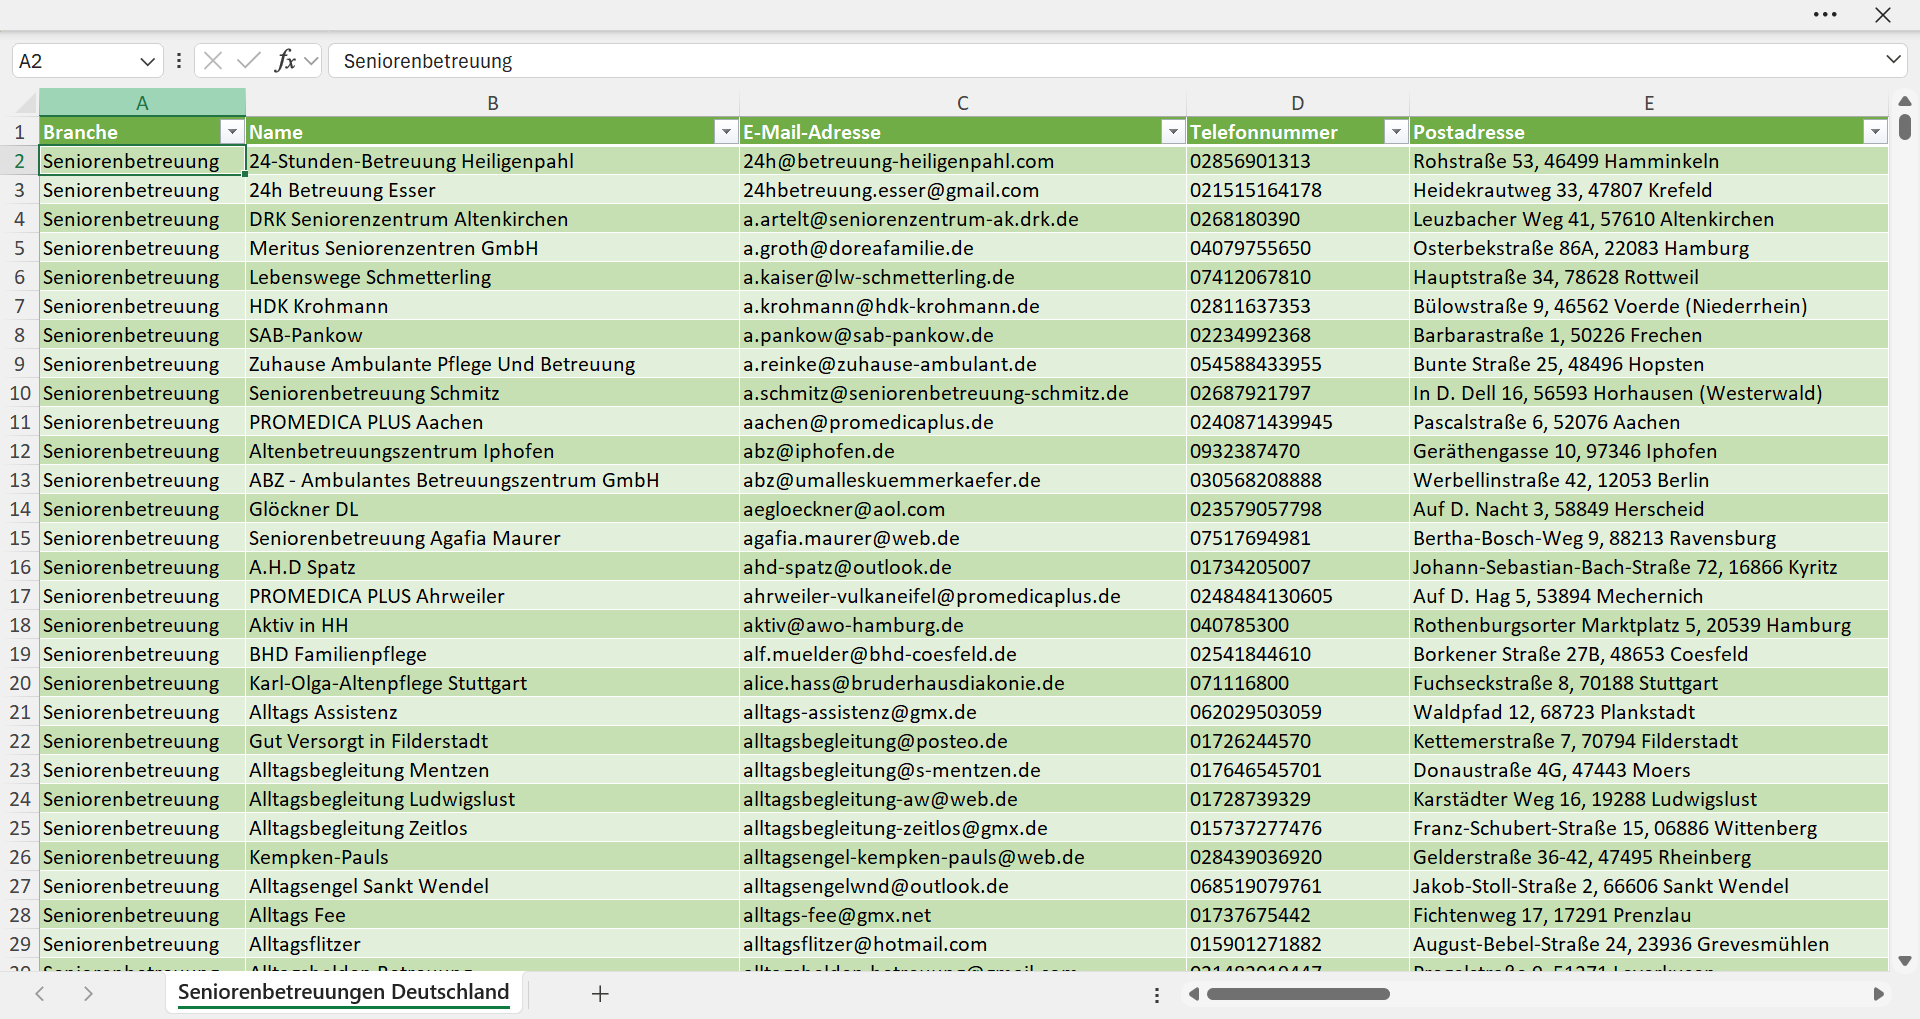Select phone number cell '02234992368'
The height and width of the screenshot is (1019, 1920).
pos(1298,335)
